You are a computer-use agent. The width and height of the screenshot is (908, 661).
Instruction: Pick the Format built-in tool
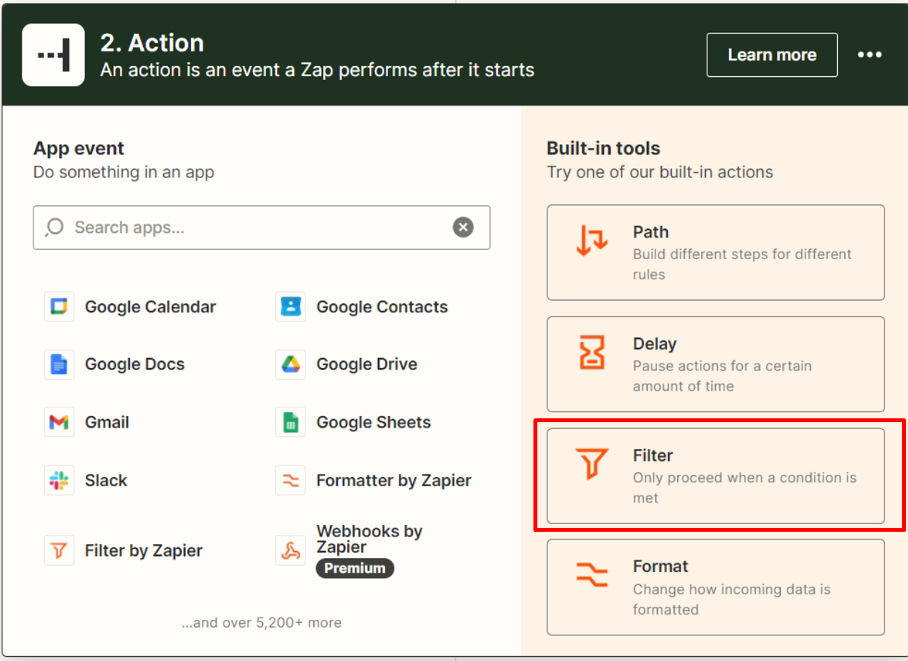pyautogui.click(x=715, y=587)
